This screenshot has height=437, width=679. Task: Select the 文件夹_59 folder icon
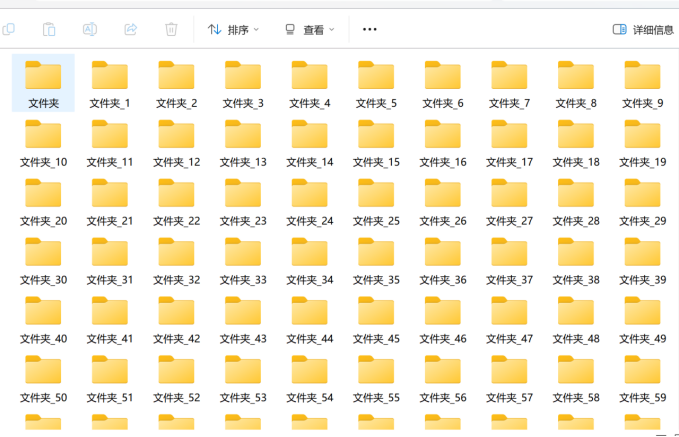click(643, 369)
